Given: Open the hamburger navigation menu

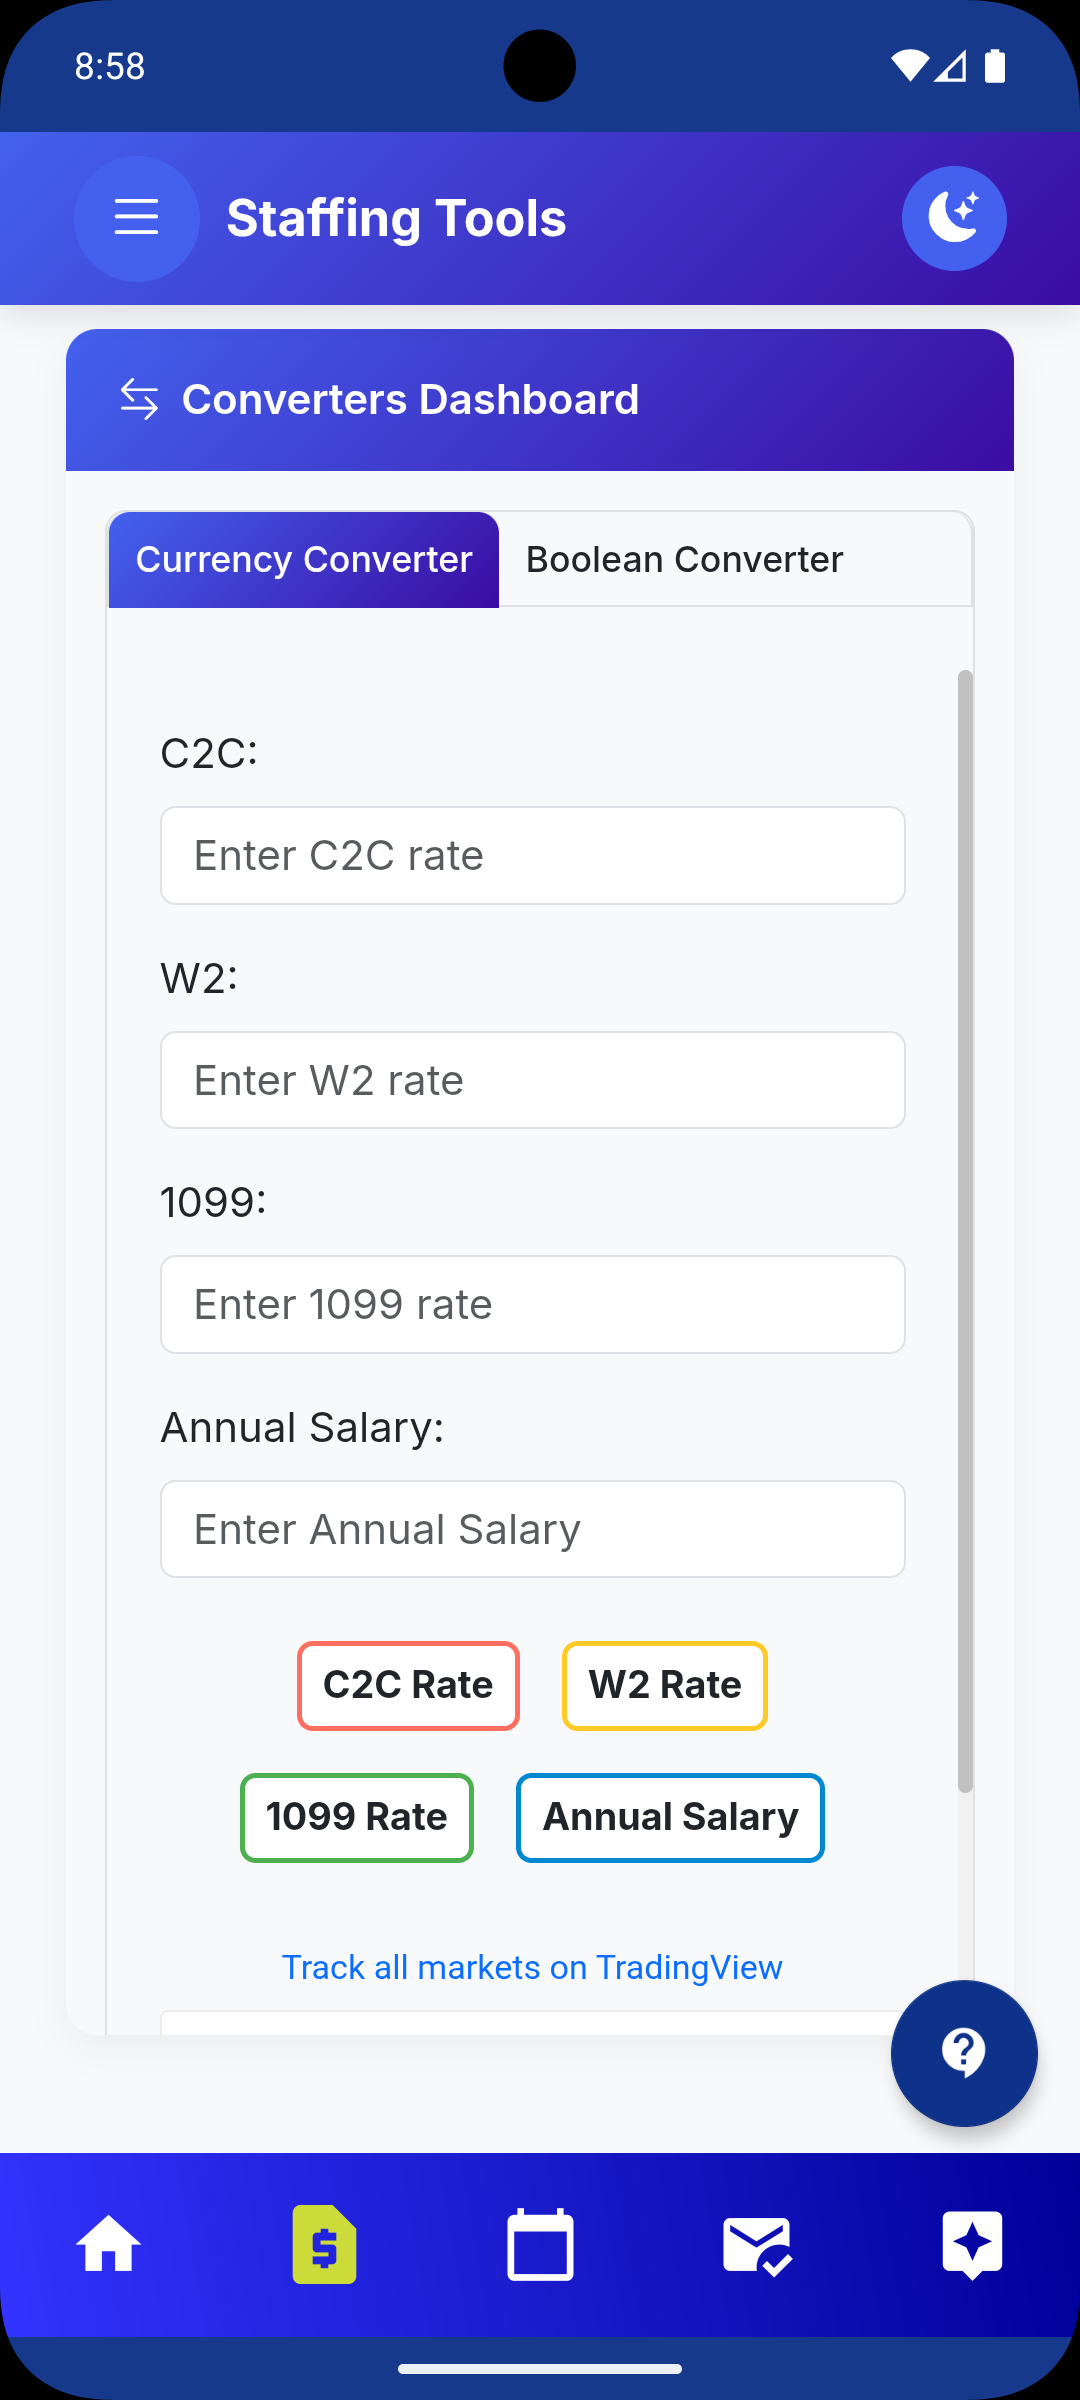Looking at the screenshot, I should pos(136,218).
